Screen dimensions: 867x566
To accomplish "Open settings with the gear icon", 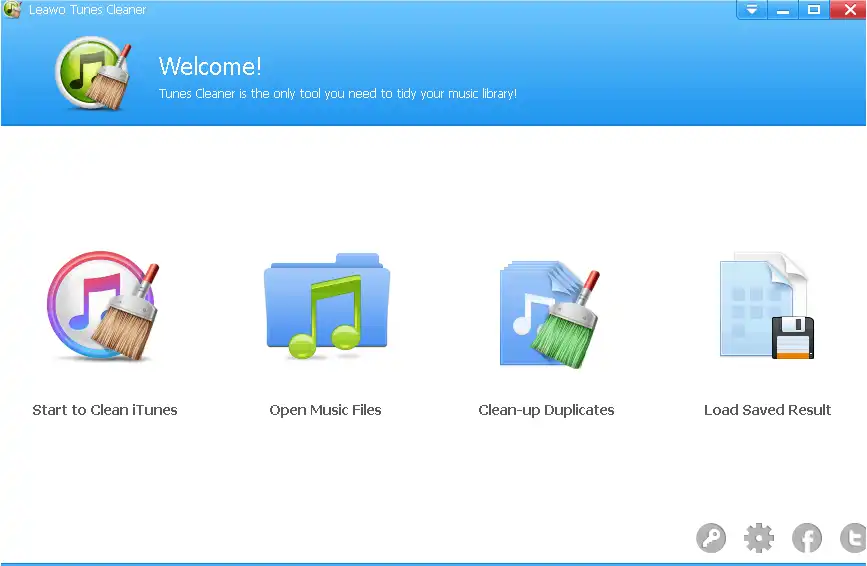I will click(x=759, y=539).
